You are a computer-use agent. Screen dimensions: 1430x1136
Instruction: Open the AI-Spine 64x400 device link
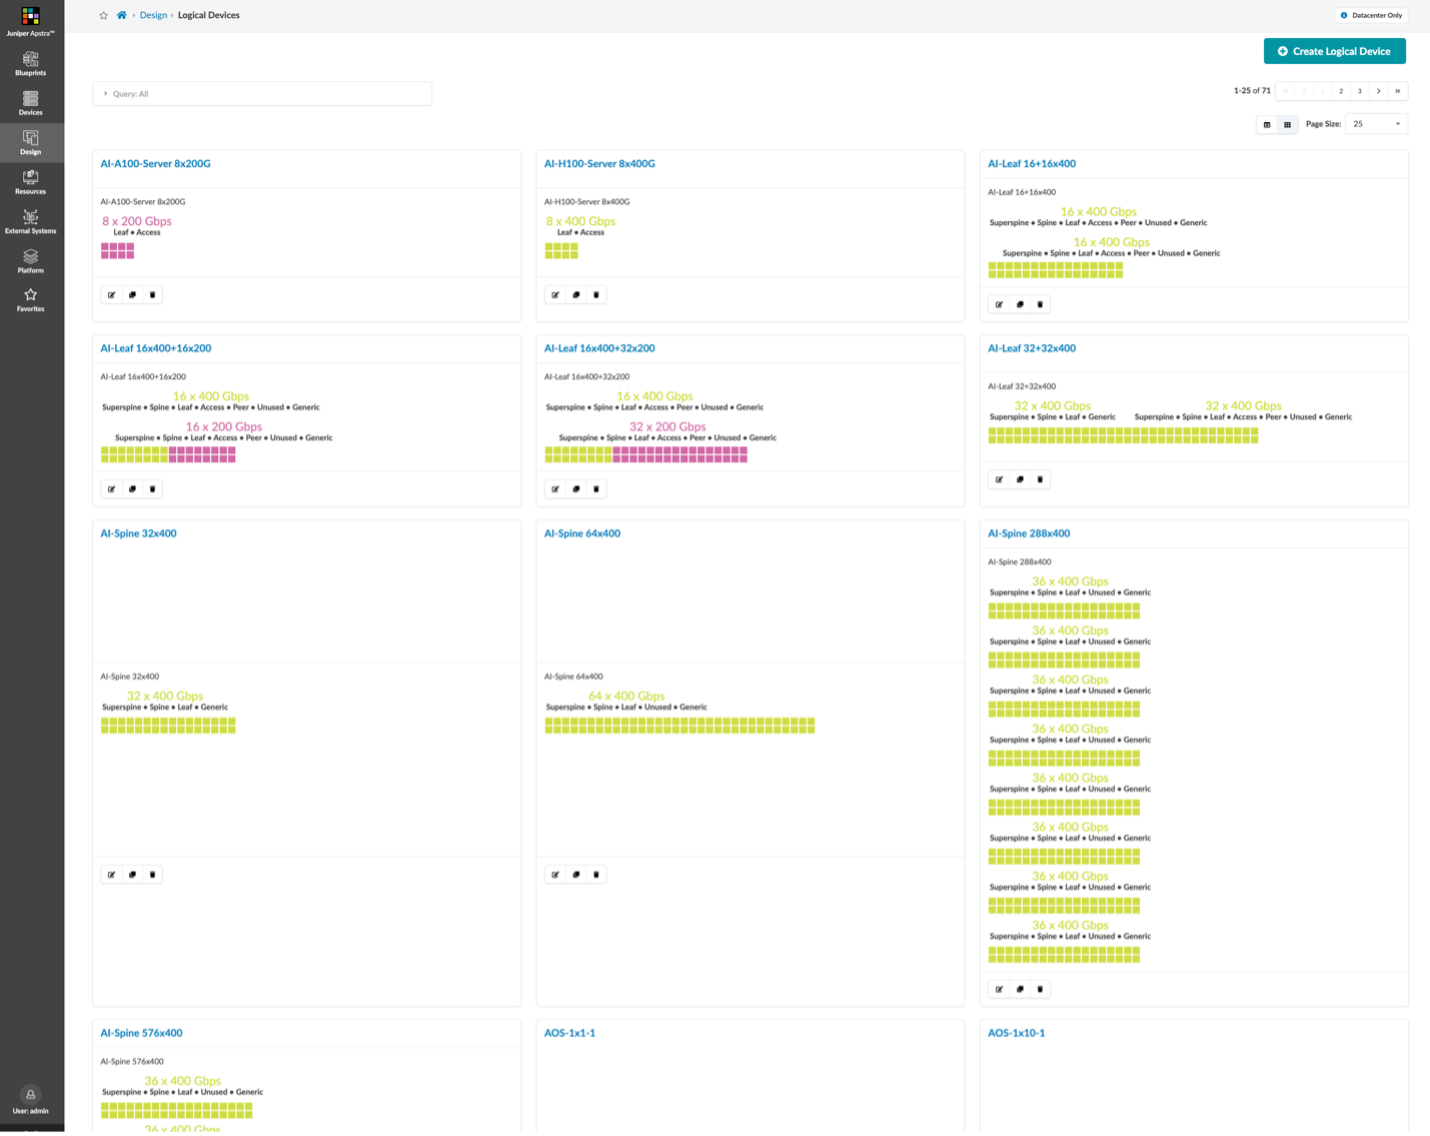click(x=582, y=534)
